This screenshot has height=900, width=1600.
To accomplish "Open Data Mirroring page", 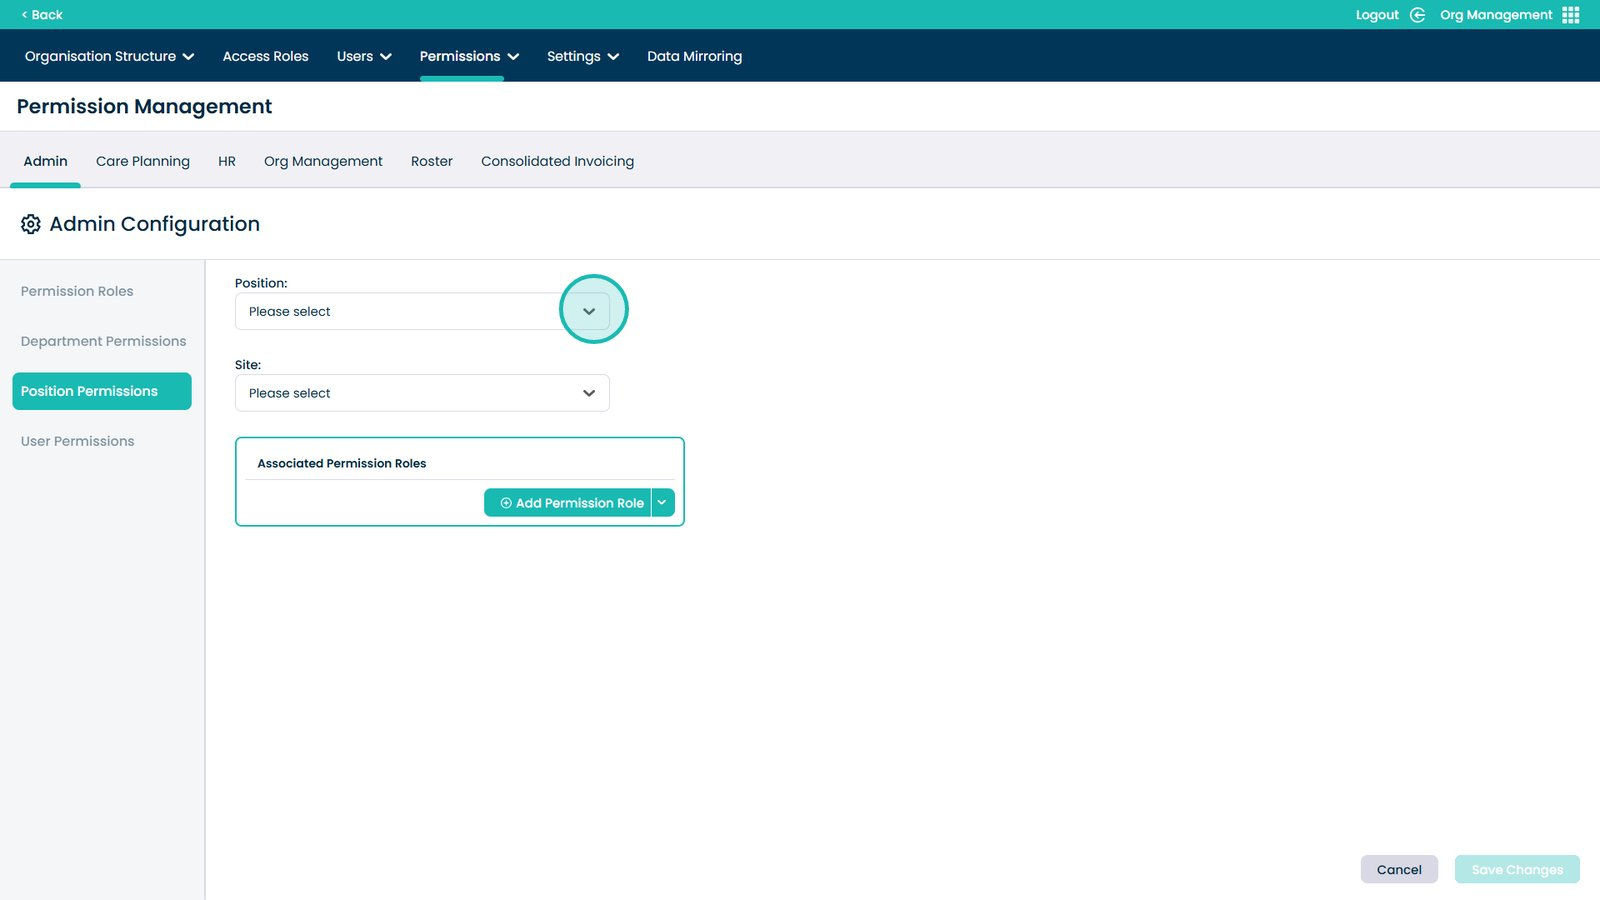I will pyautogui.click(x=694, y=56).
